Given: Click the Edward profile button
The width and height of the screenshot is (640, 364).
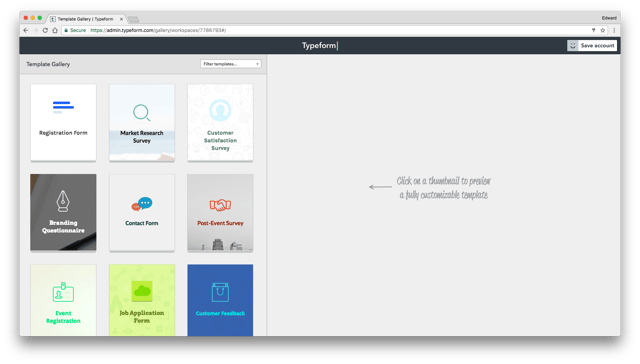Looking at the screenshot, I should point(609,18).
